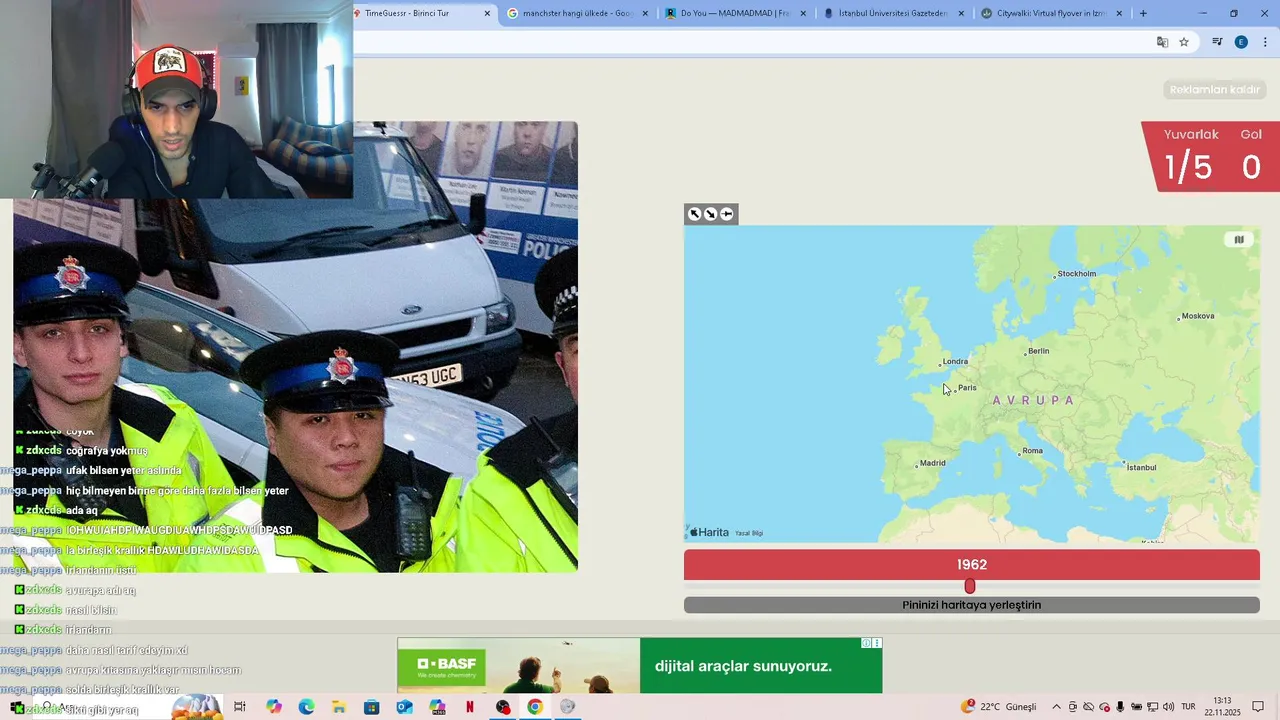Open the 'Yasal Bilgi' map link
Image resolution: width=1280 pixels, height=720 pixels.
click(x=749, y=533)
